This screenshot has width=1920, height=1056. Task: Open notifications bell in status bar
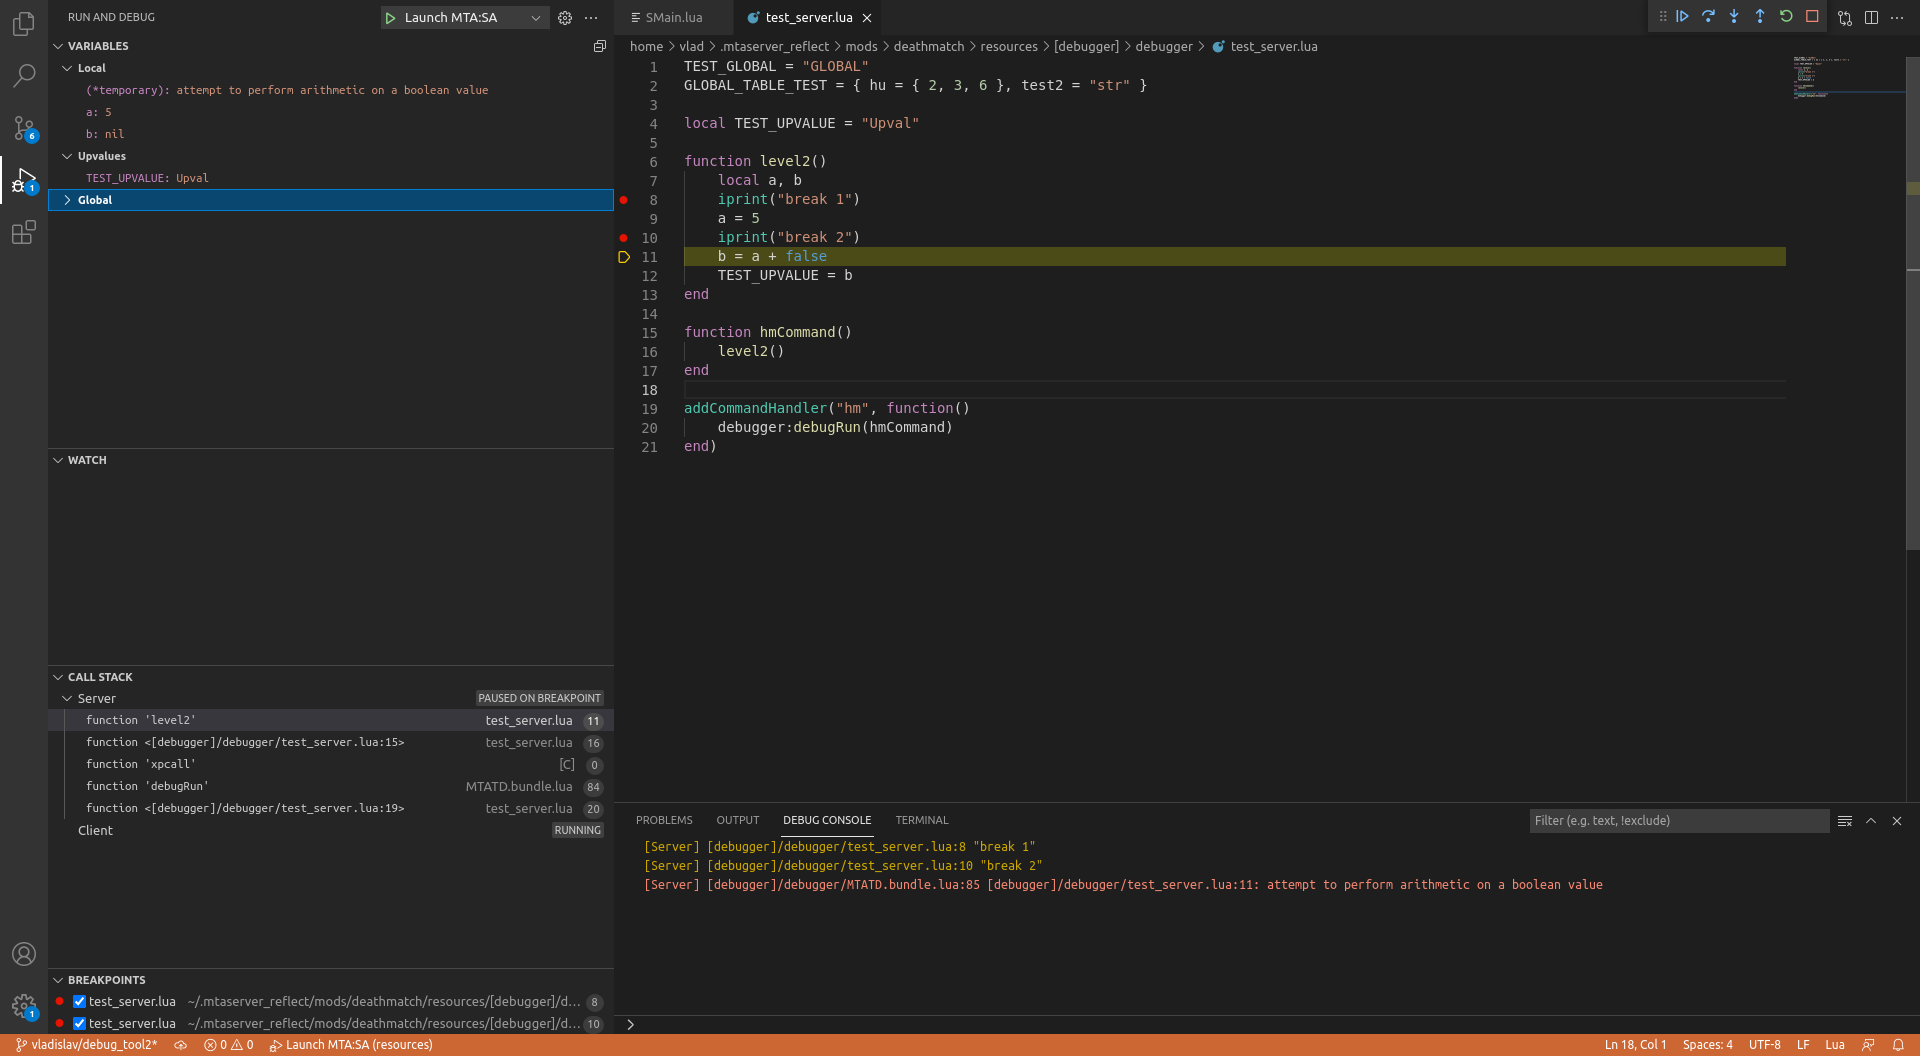pos(1898,1045)
